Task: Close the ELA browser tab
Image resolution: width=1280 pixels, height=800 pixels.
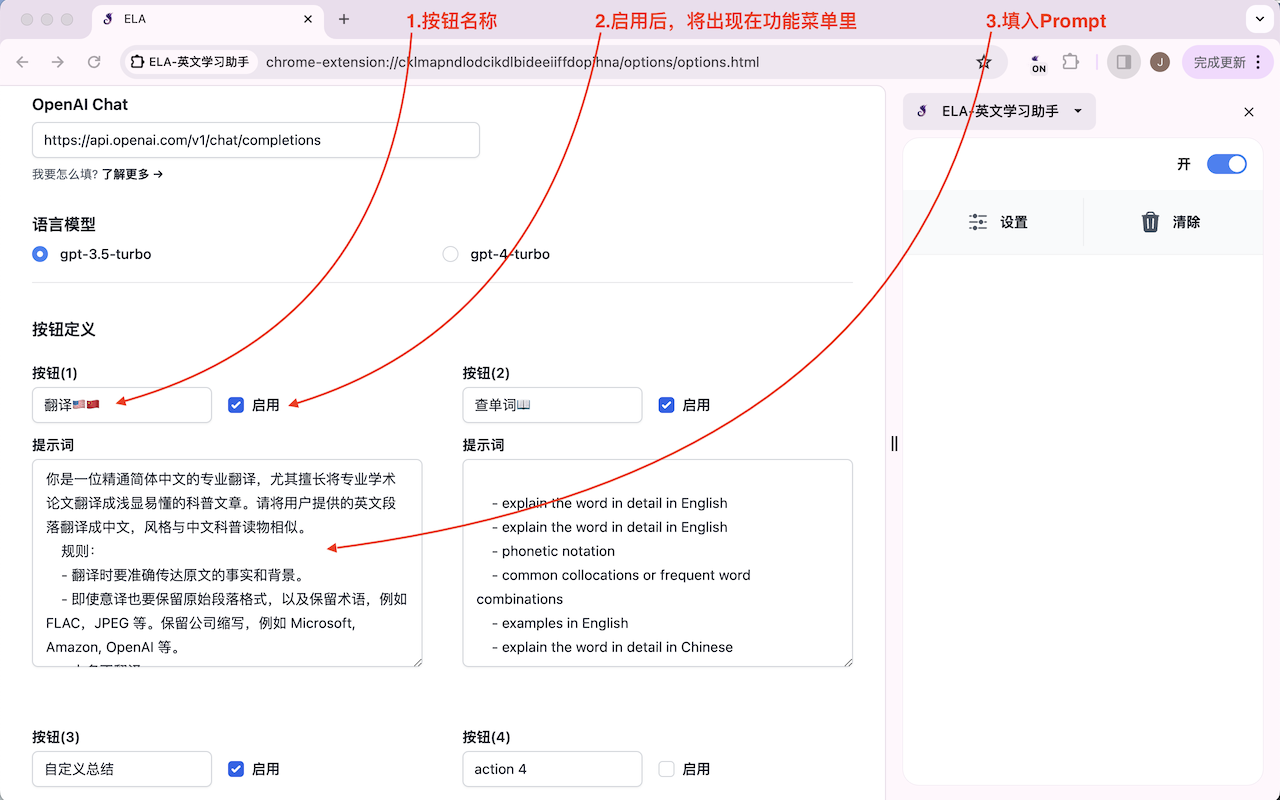Action: 309,19
